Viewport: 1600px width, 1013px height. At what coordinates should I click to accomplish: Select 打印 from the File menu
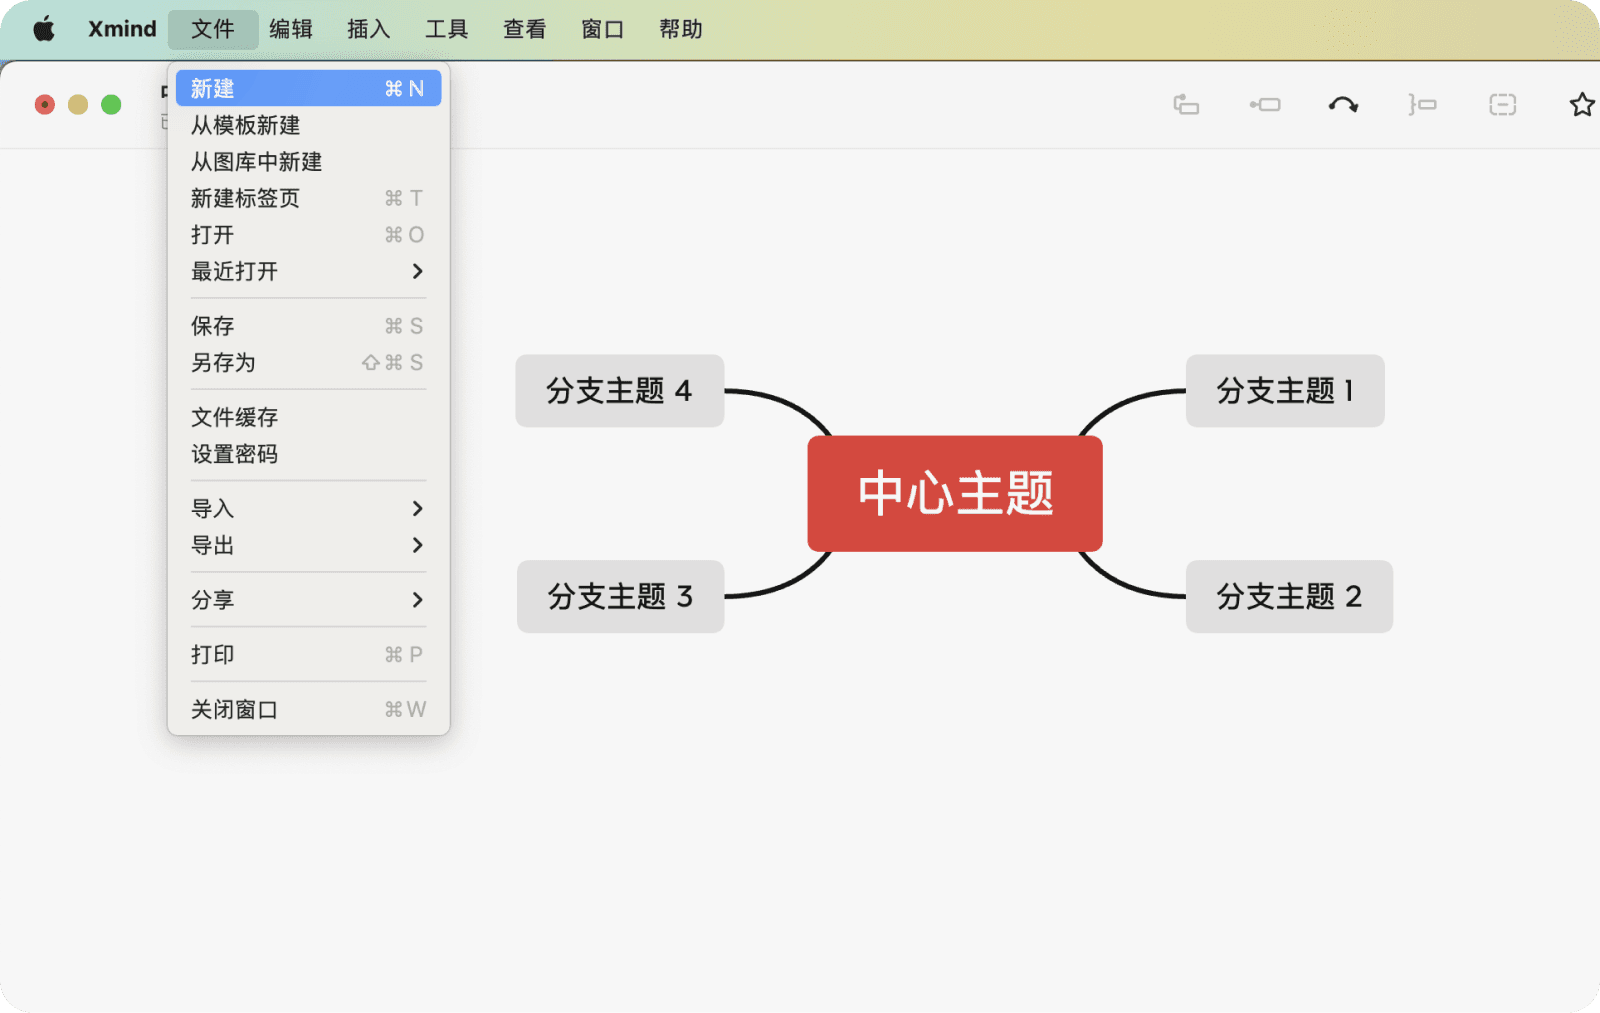tap(213, 655)
